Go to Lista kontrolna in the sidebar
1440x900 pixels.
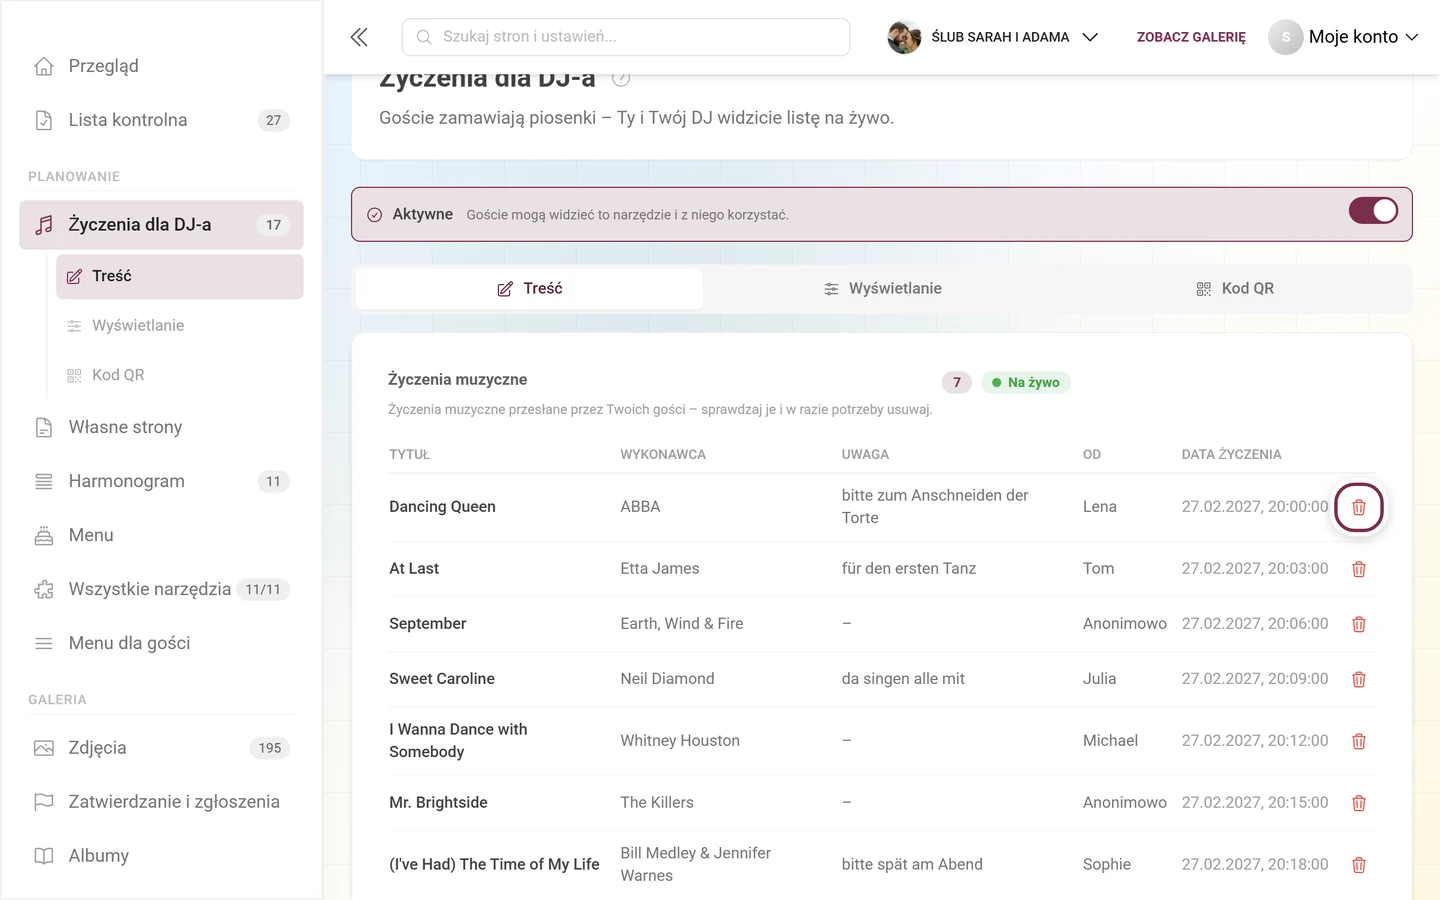[x=160, y=120]
